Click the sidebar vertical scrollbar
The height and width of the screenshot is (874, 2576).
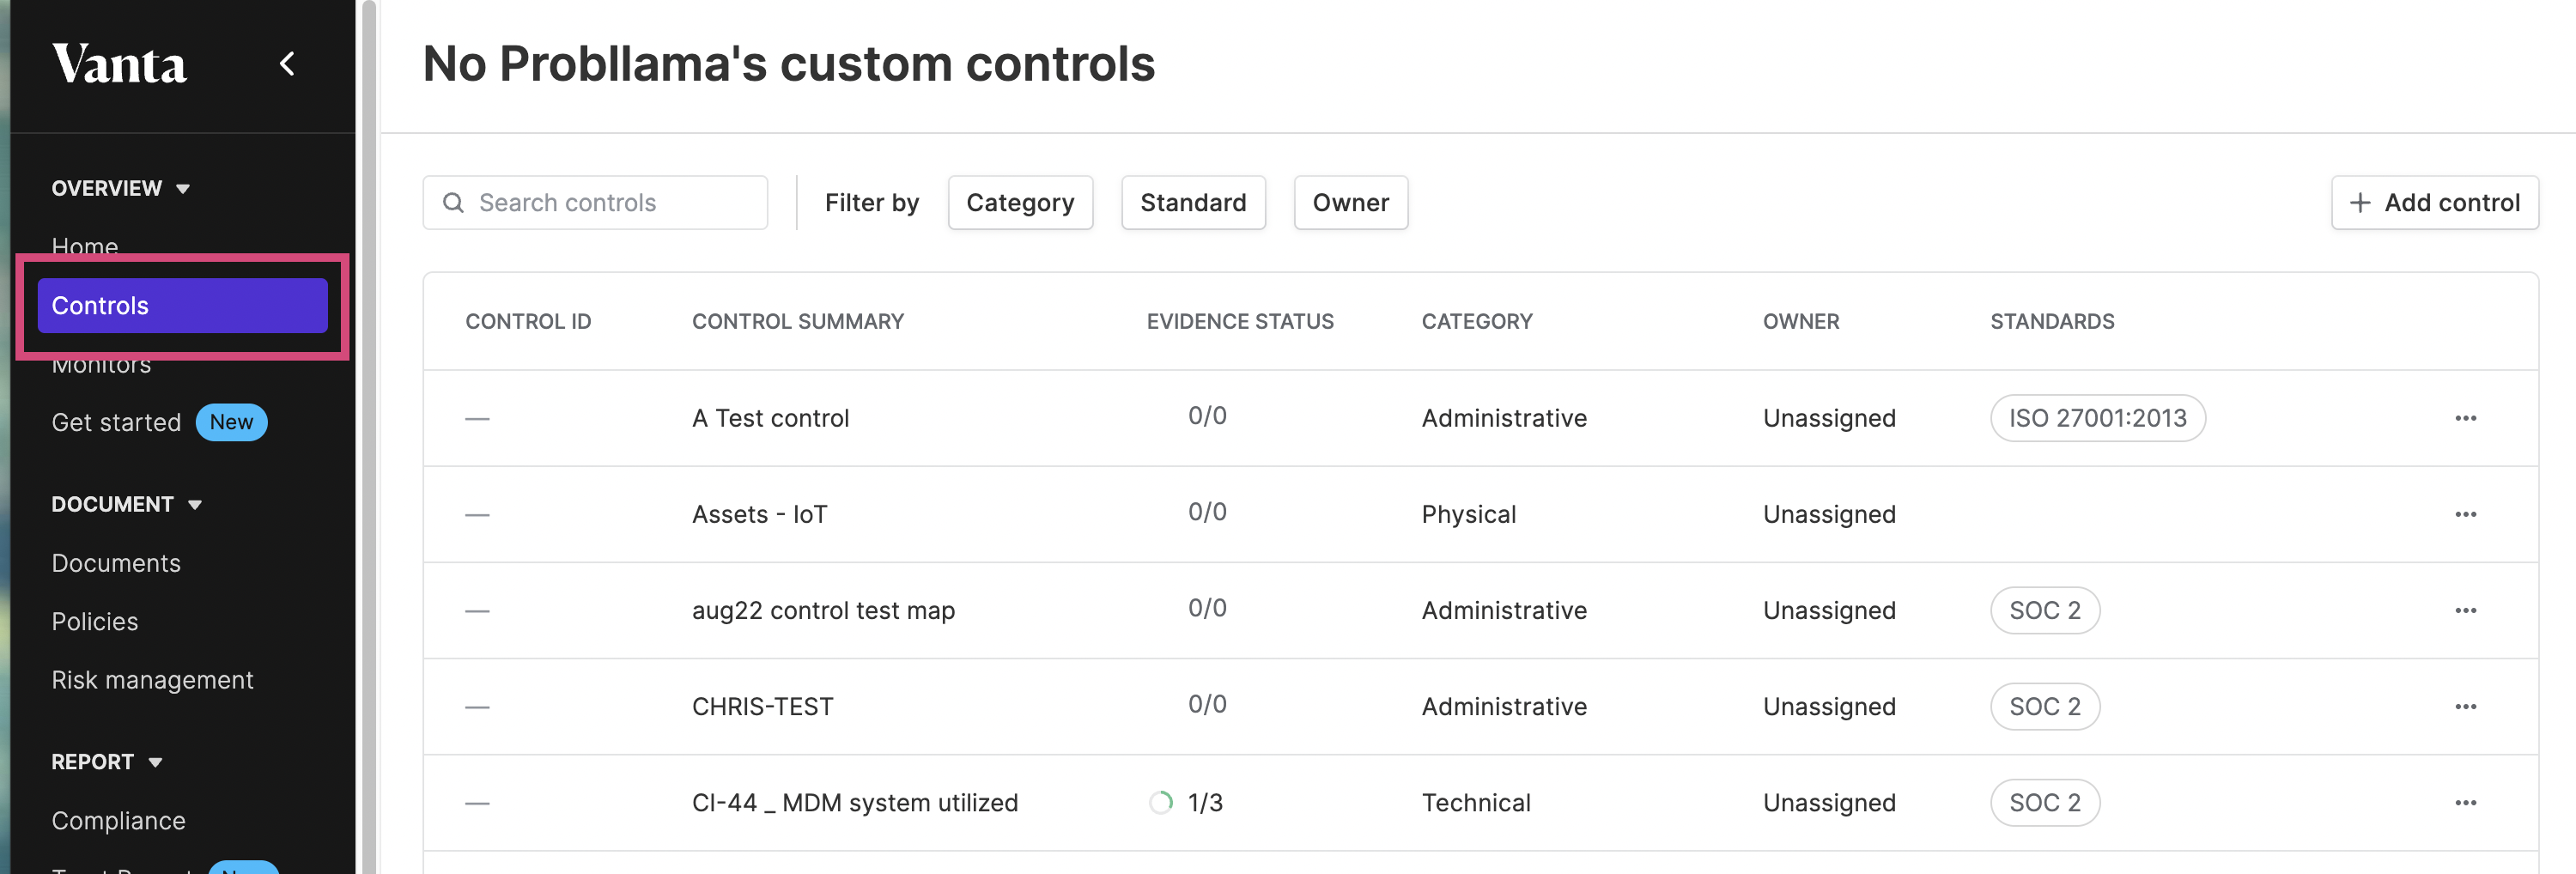point(368,437)
